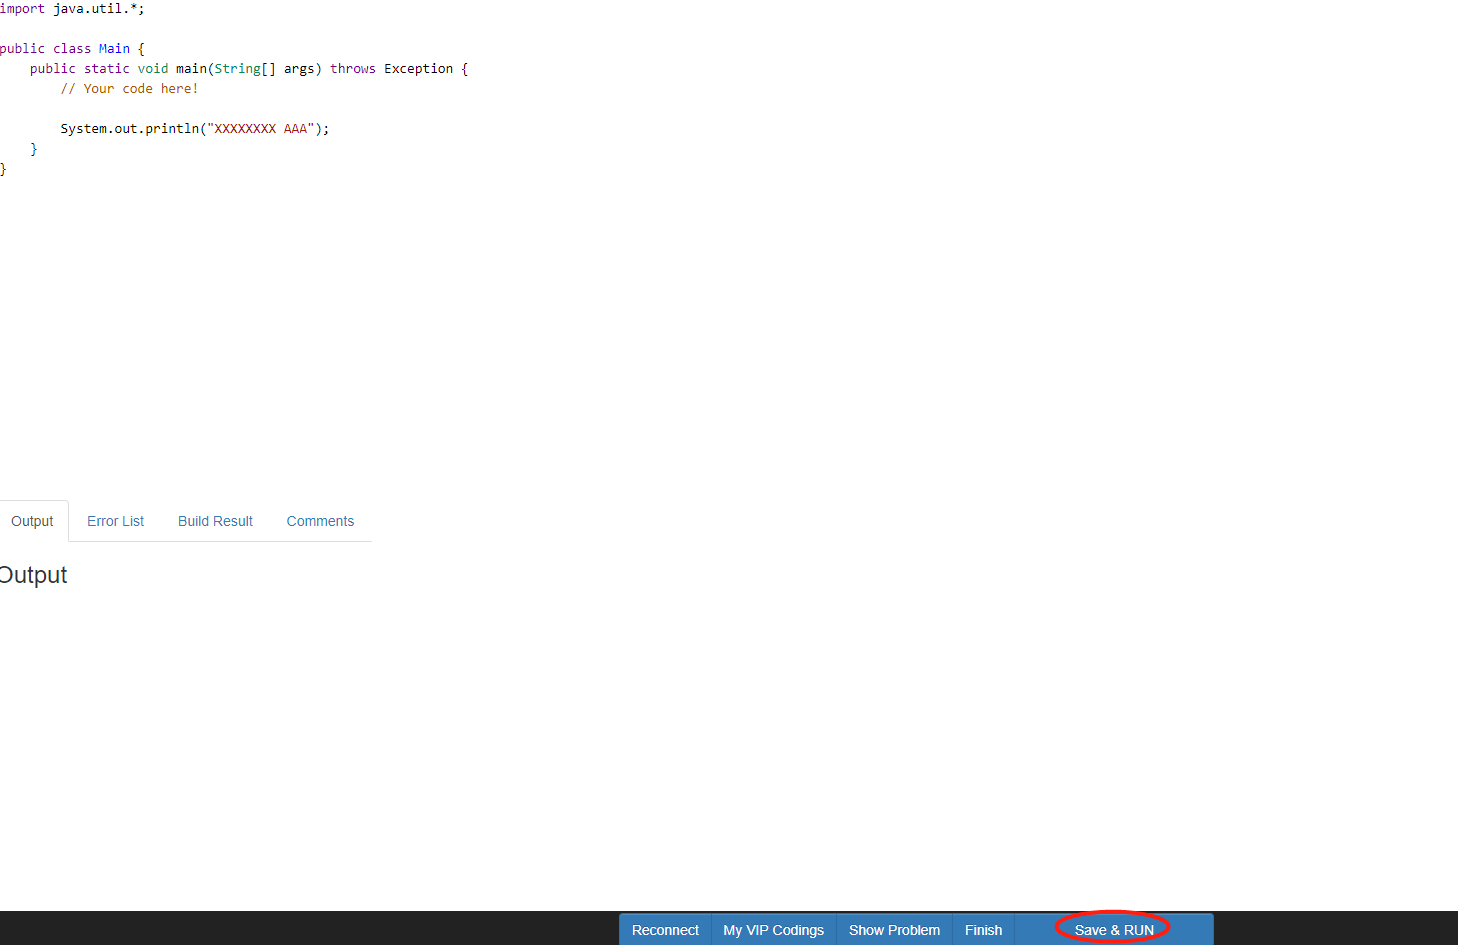Click the main method declaration line
The image size is (1458, 945).
click(249, 69)
